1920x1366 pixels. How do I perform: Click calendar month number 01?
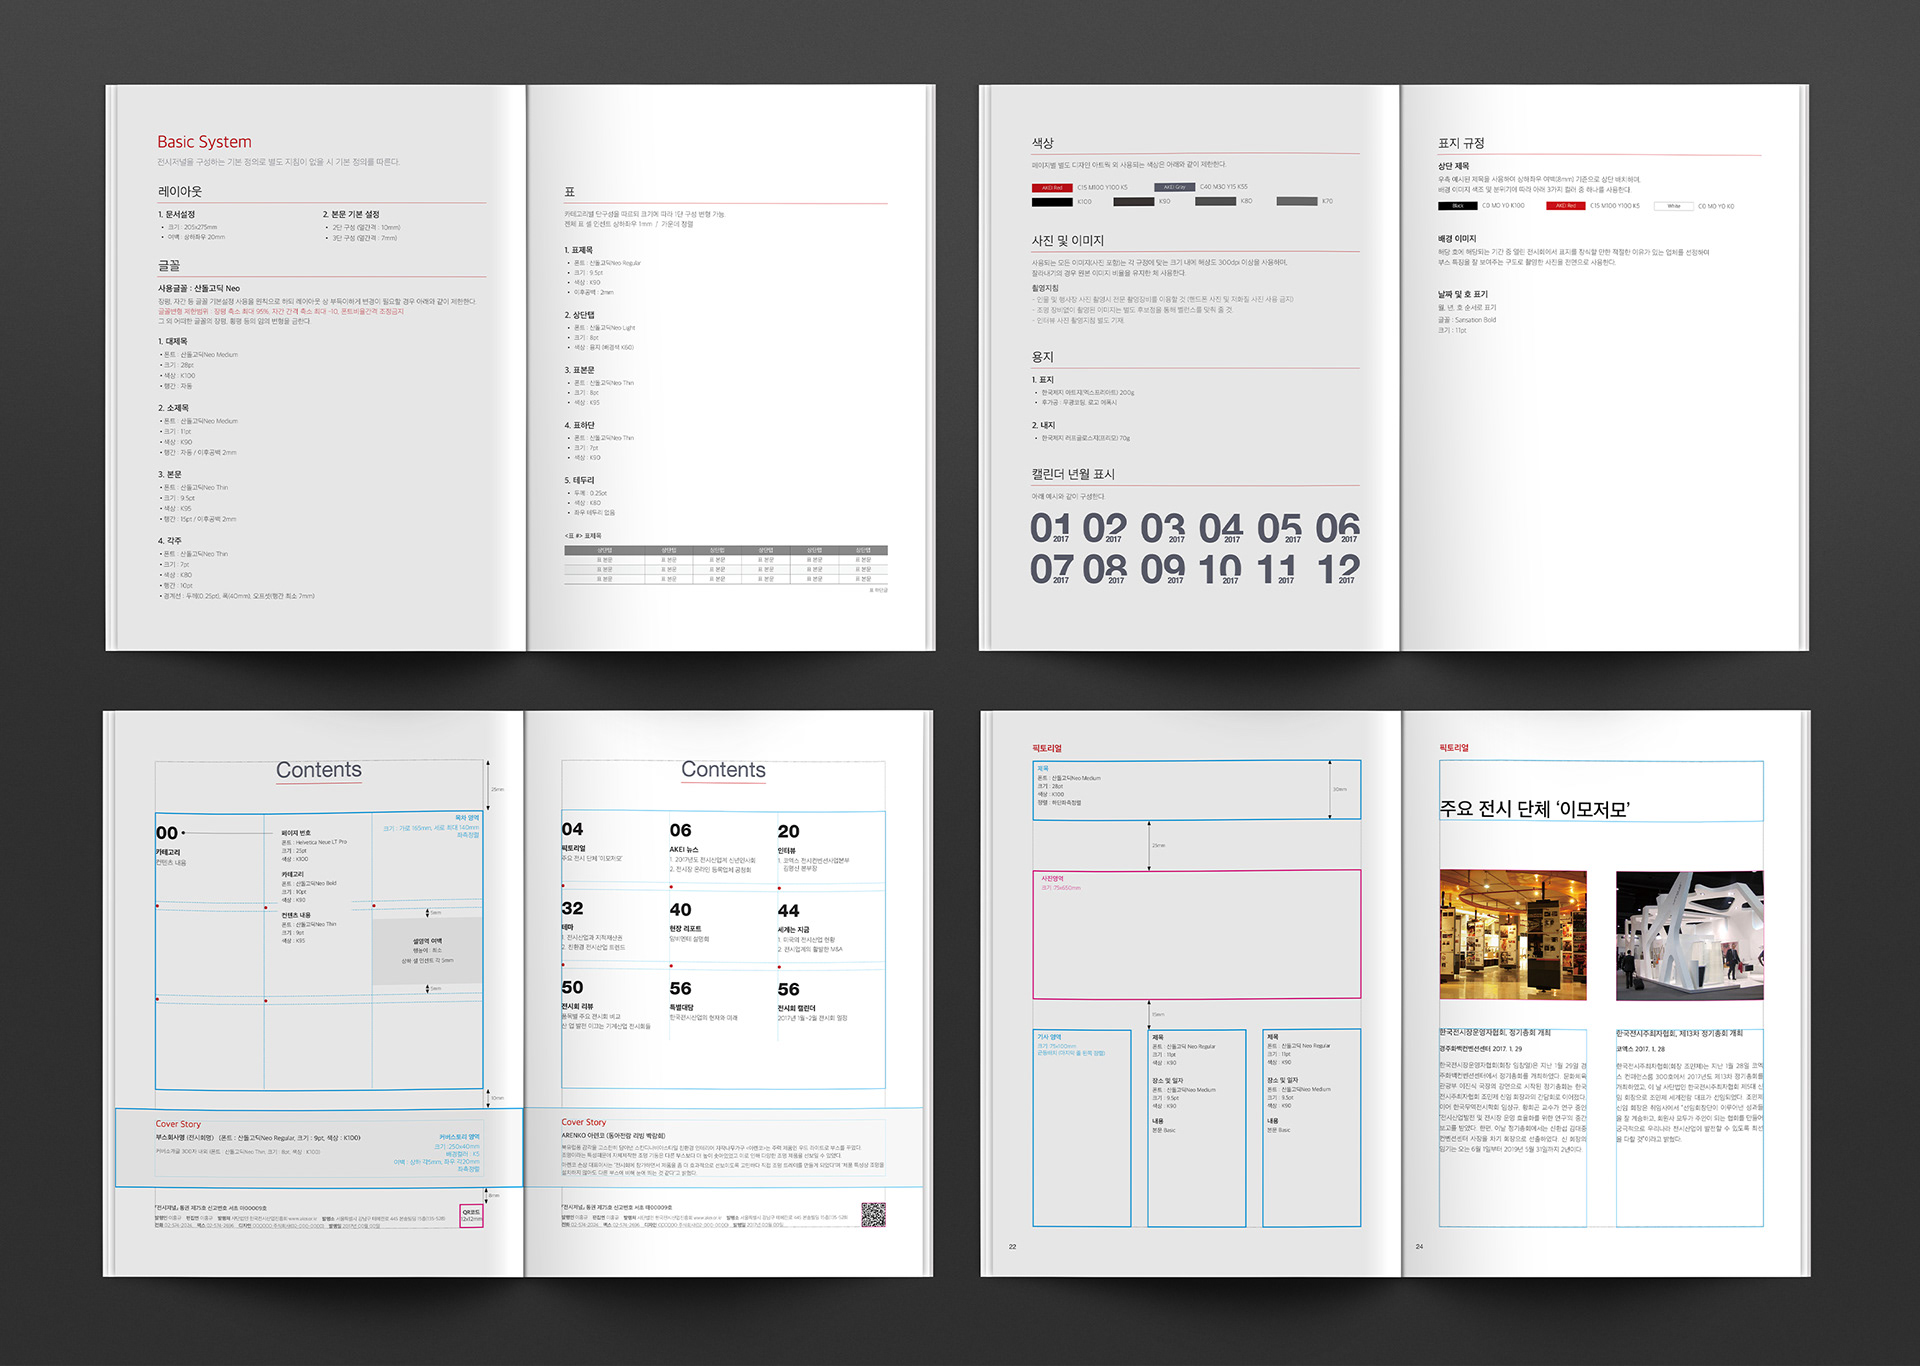1050,528
